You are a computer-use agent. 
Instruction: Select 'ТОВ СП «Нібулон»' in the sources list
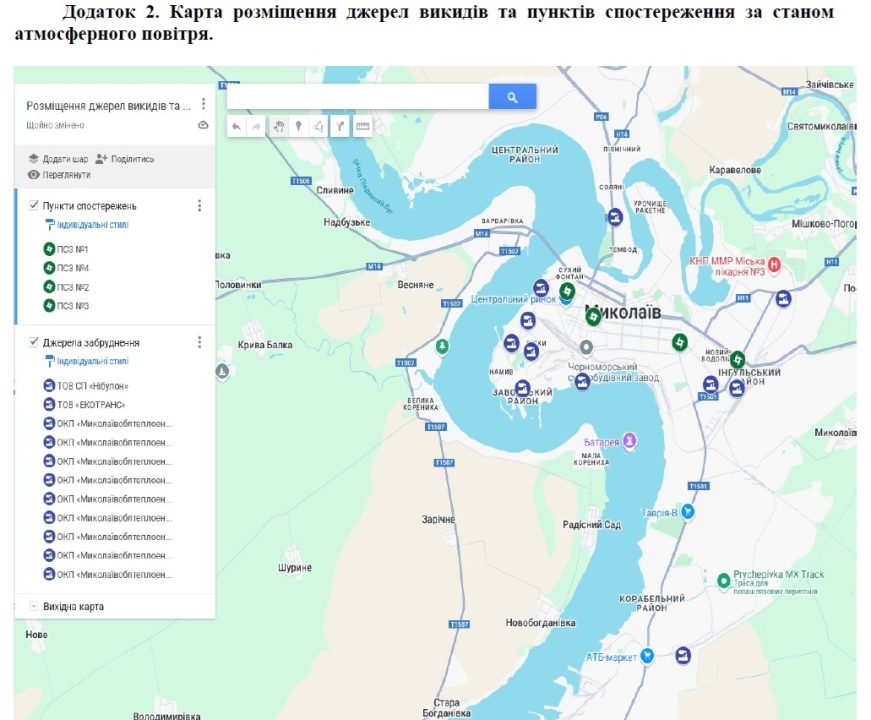point(86,386)
